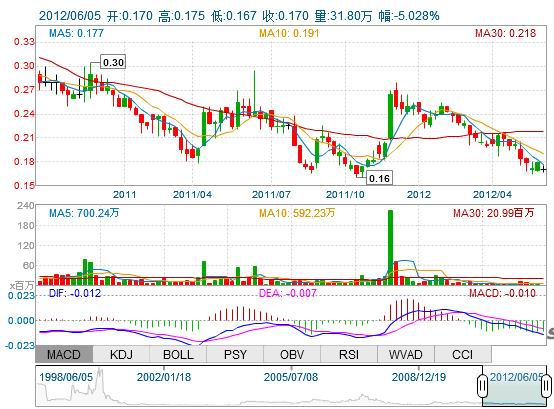
Task: Click the 2012/04 date axis label
Action: (492, 194)
